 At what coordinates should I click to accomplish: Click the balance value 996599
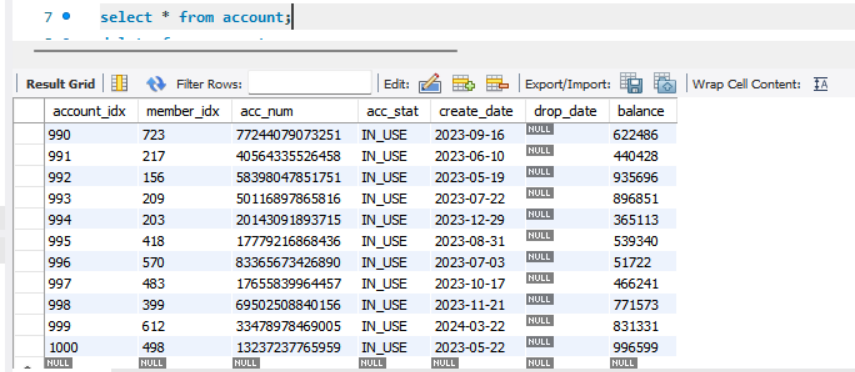[643, 347]
